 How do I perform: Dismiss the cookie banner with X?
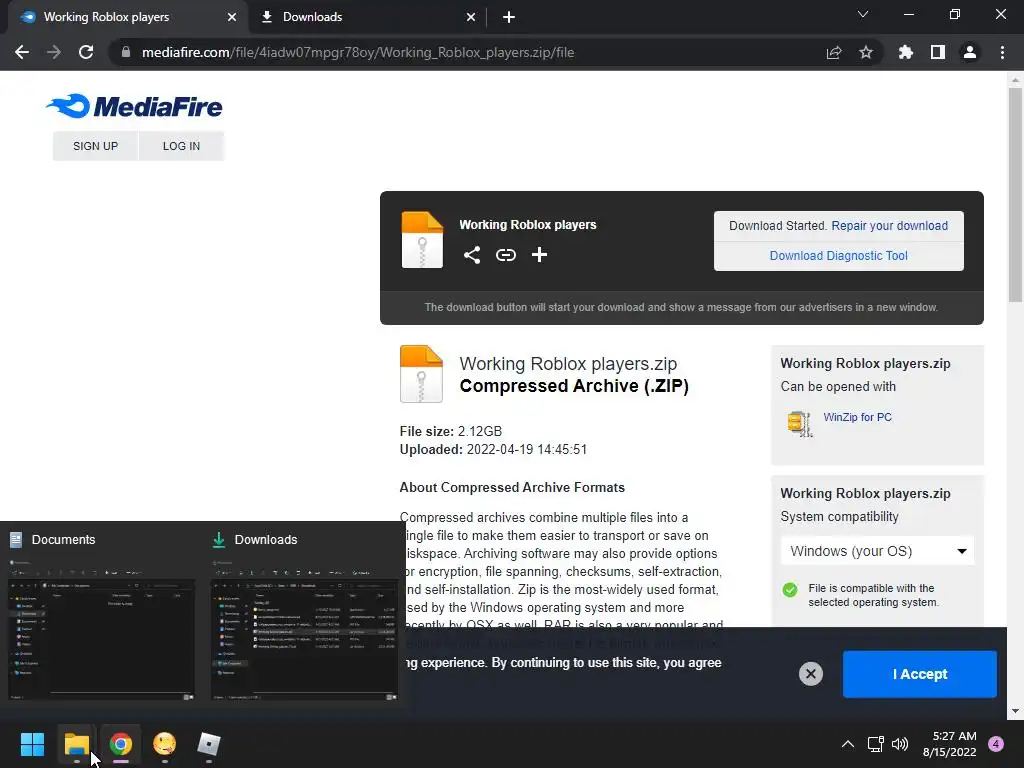pos(810,673)
